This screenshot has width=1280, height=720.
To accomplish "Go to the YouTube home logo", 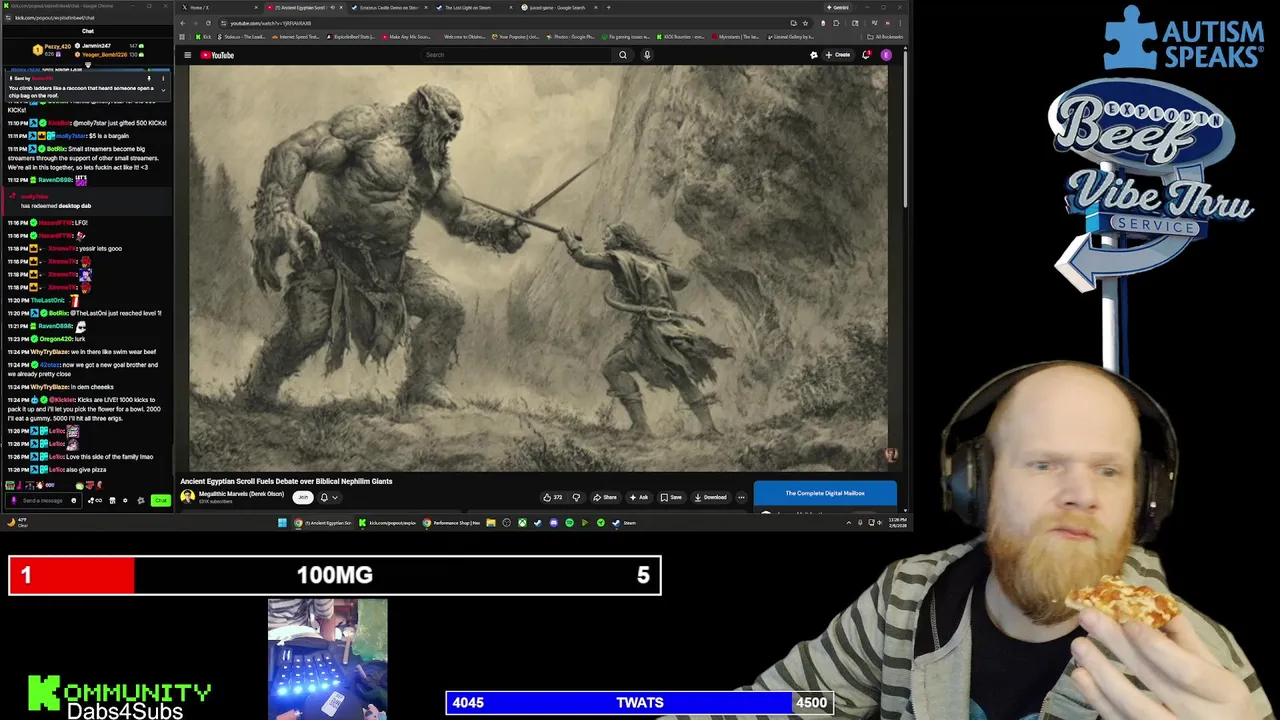I will [x=218, y=55].
